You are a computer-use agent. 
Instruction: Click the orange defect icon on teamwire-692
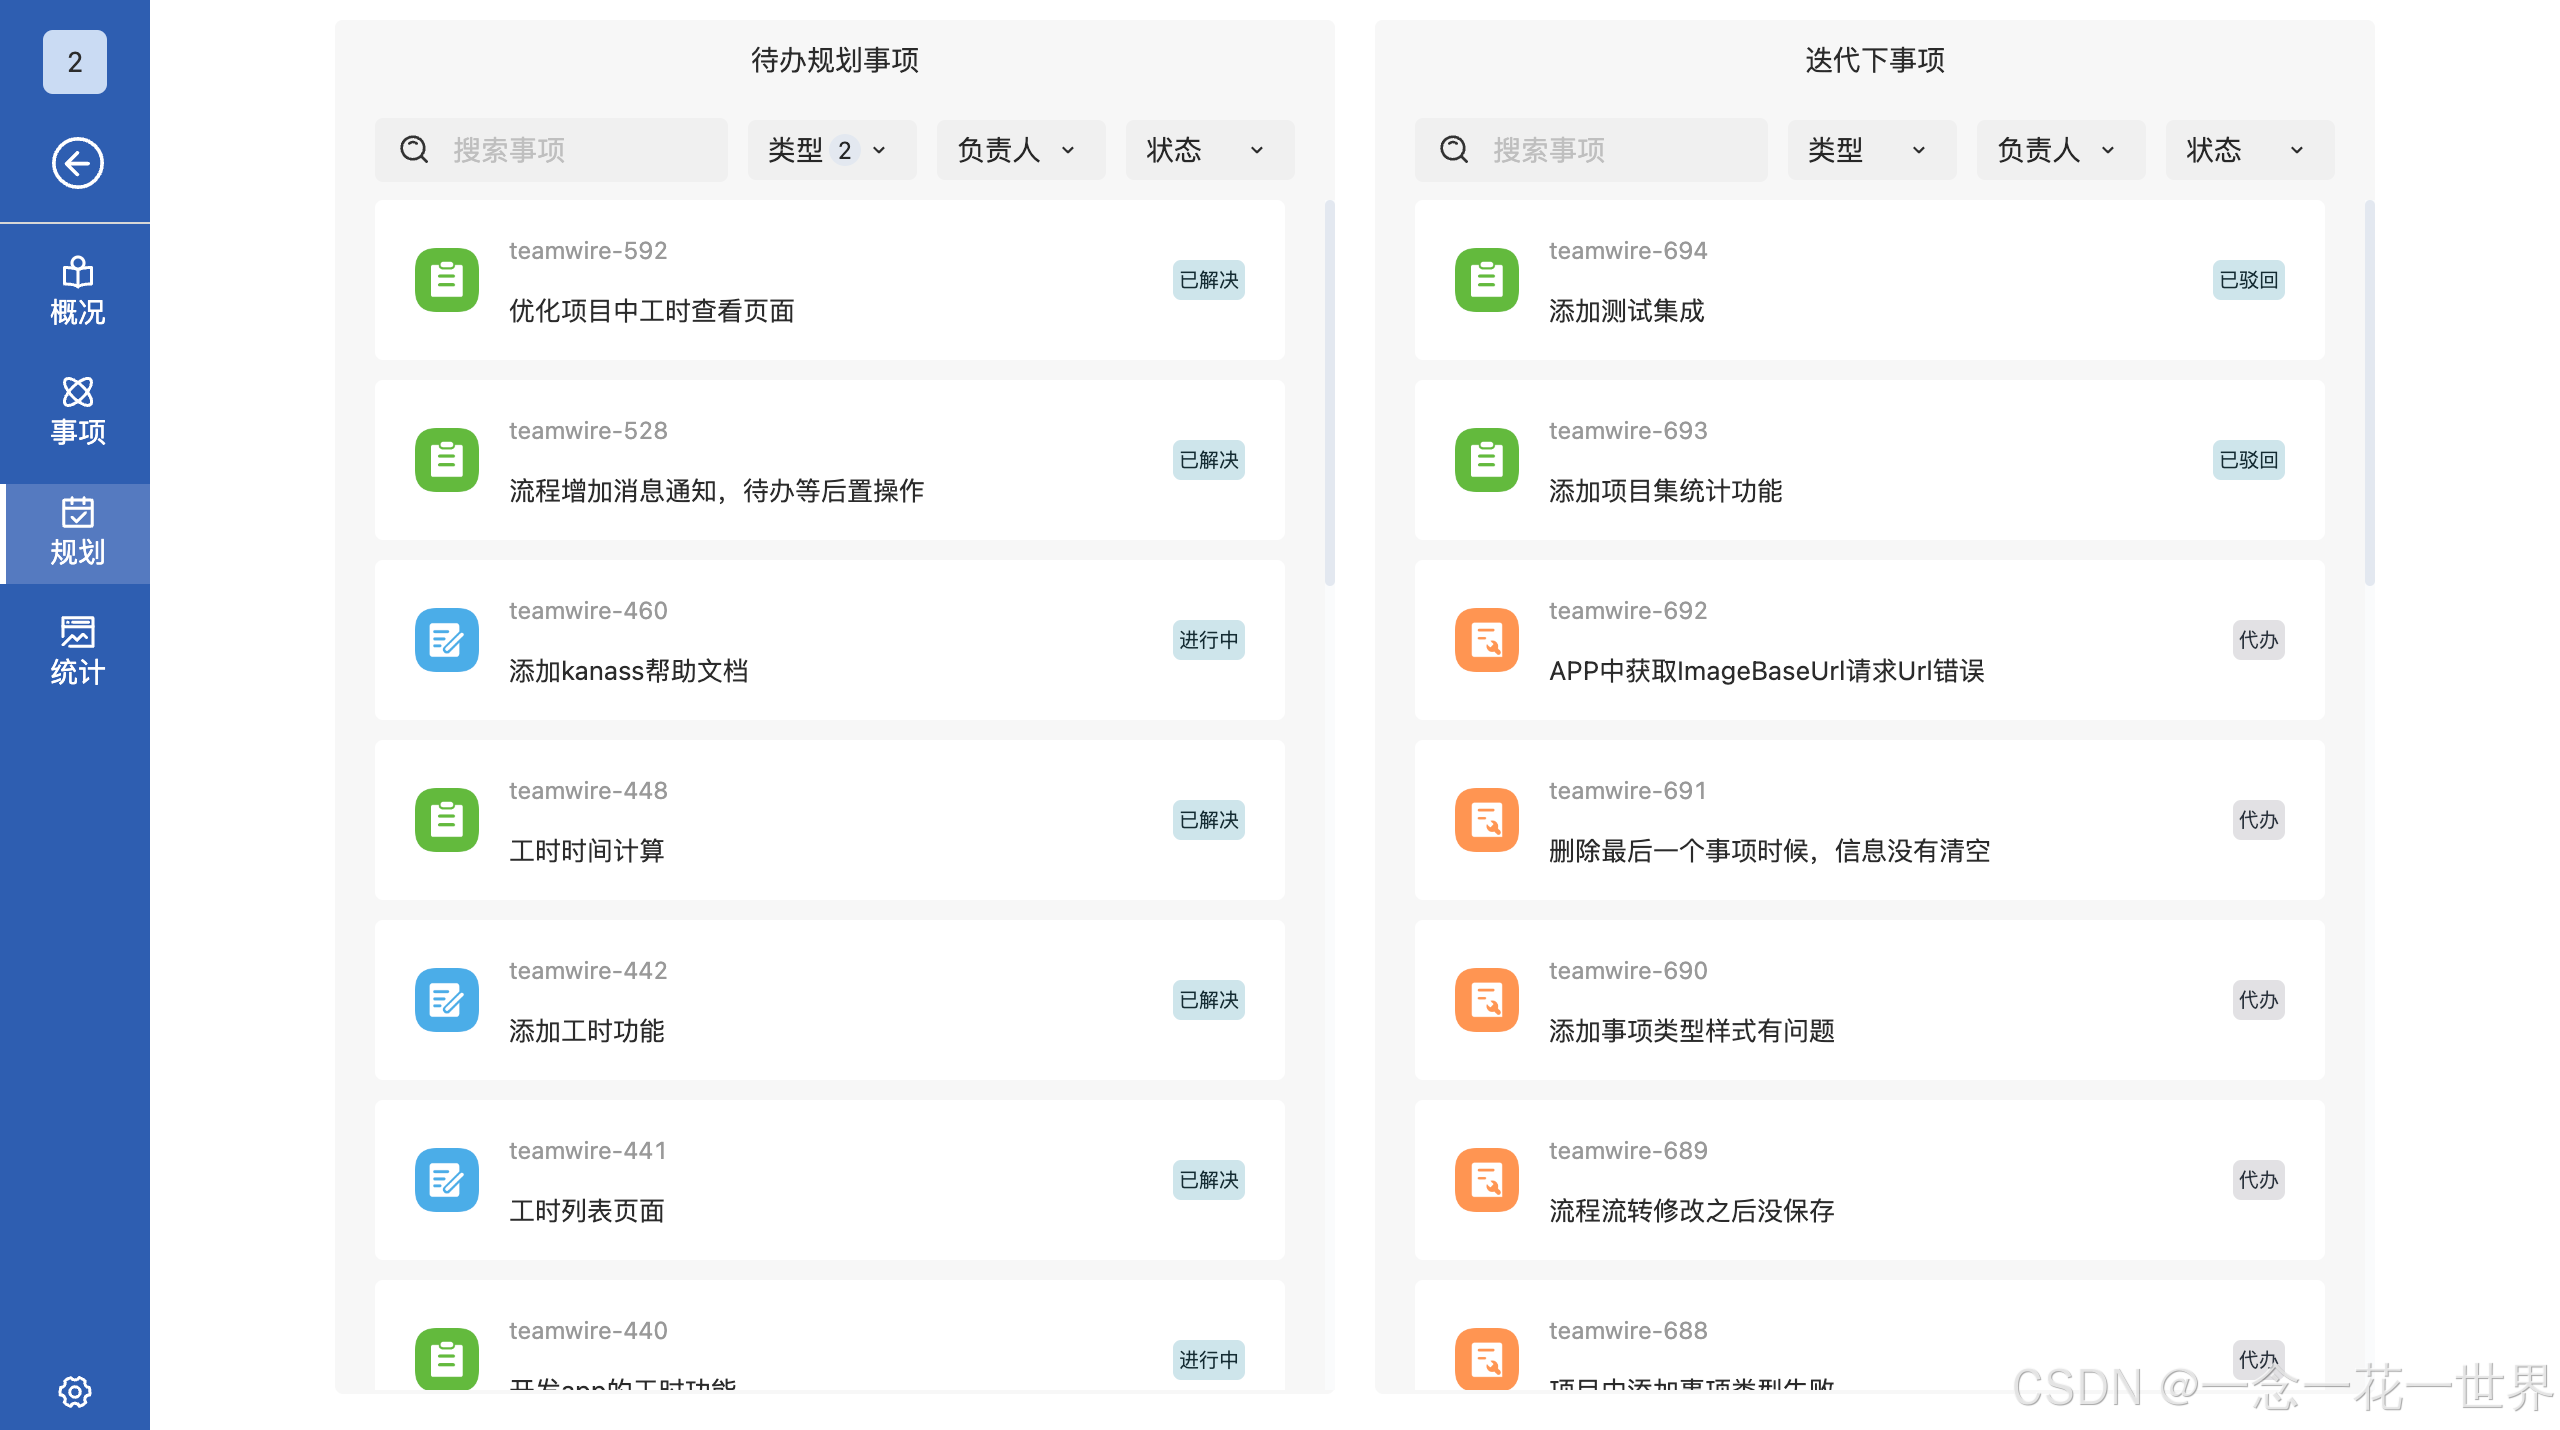1486,640
